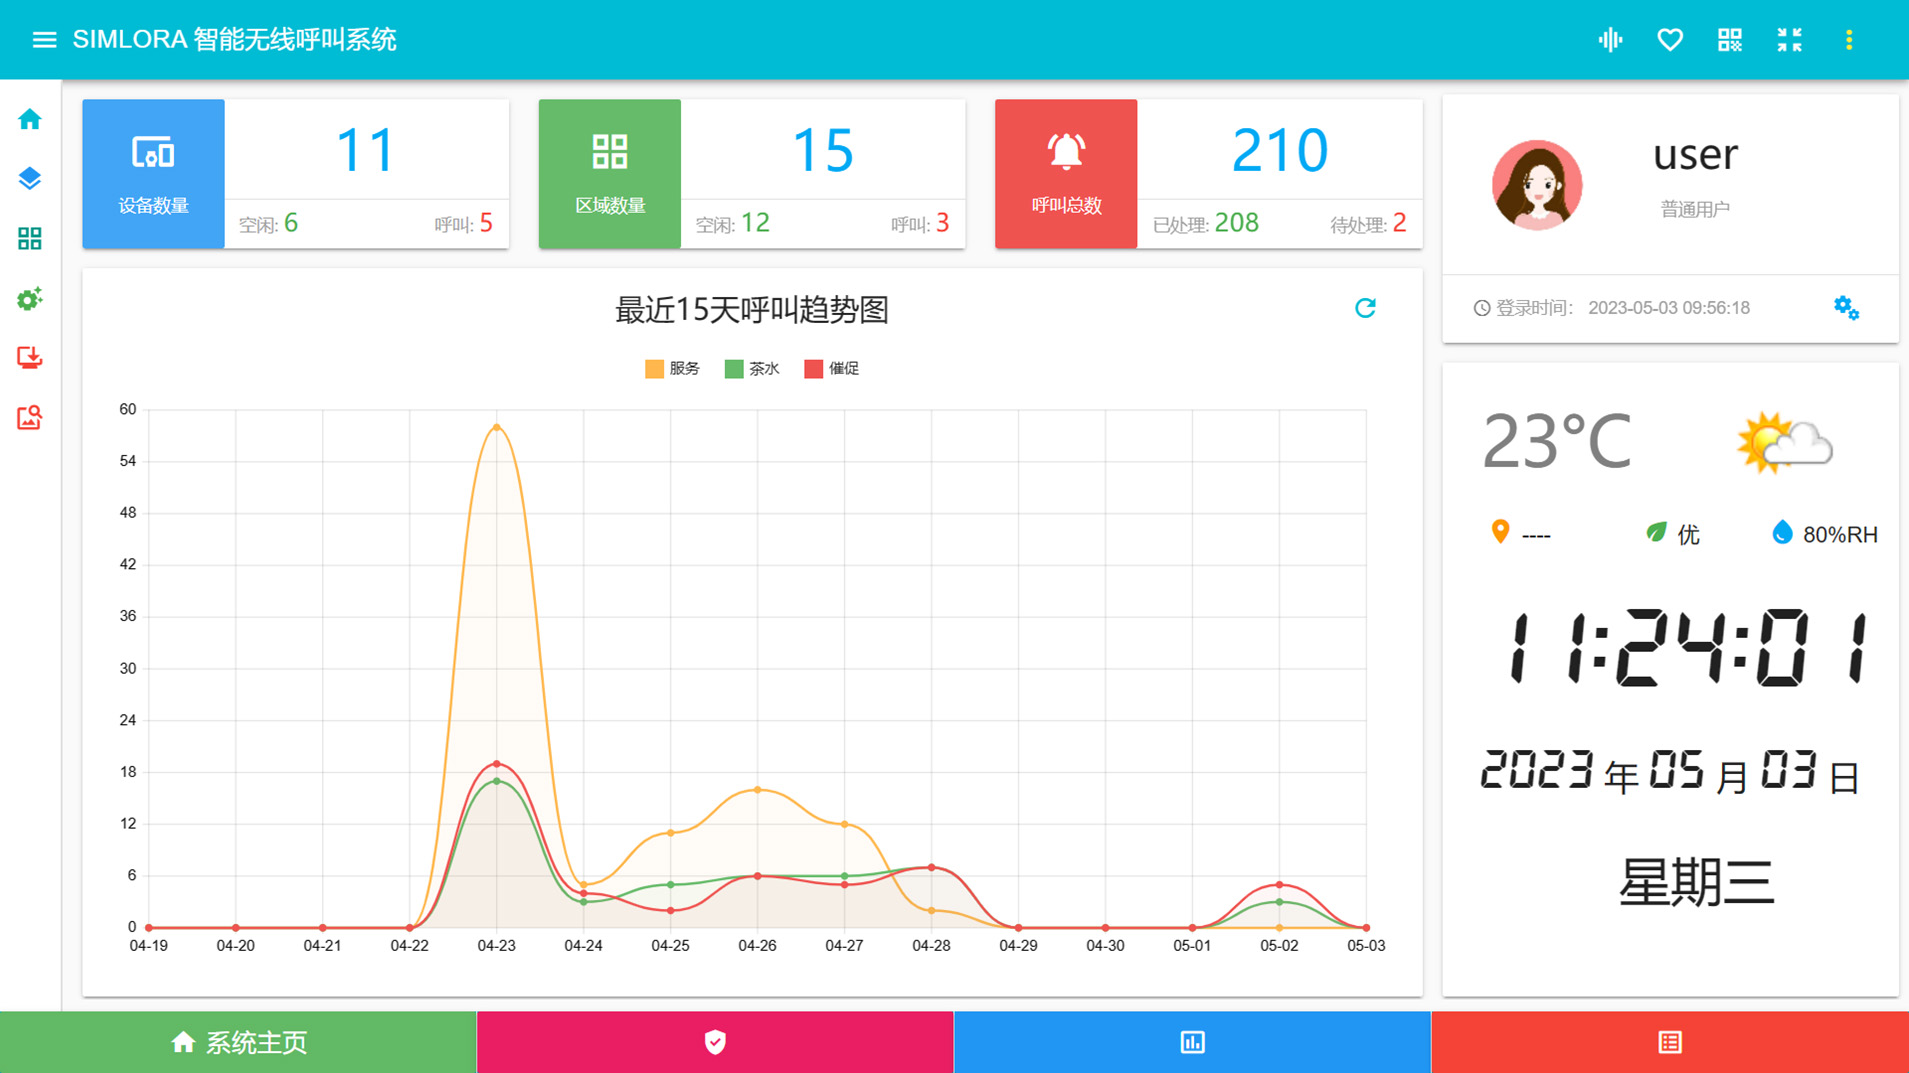This screenshot has height=1073, width=1909.
Task: Open the green gear settings in sidebar
Action: tap(30, 299)
